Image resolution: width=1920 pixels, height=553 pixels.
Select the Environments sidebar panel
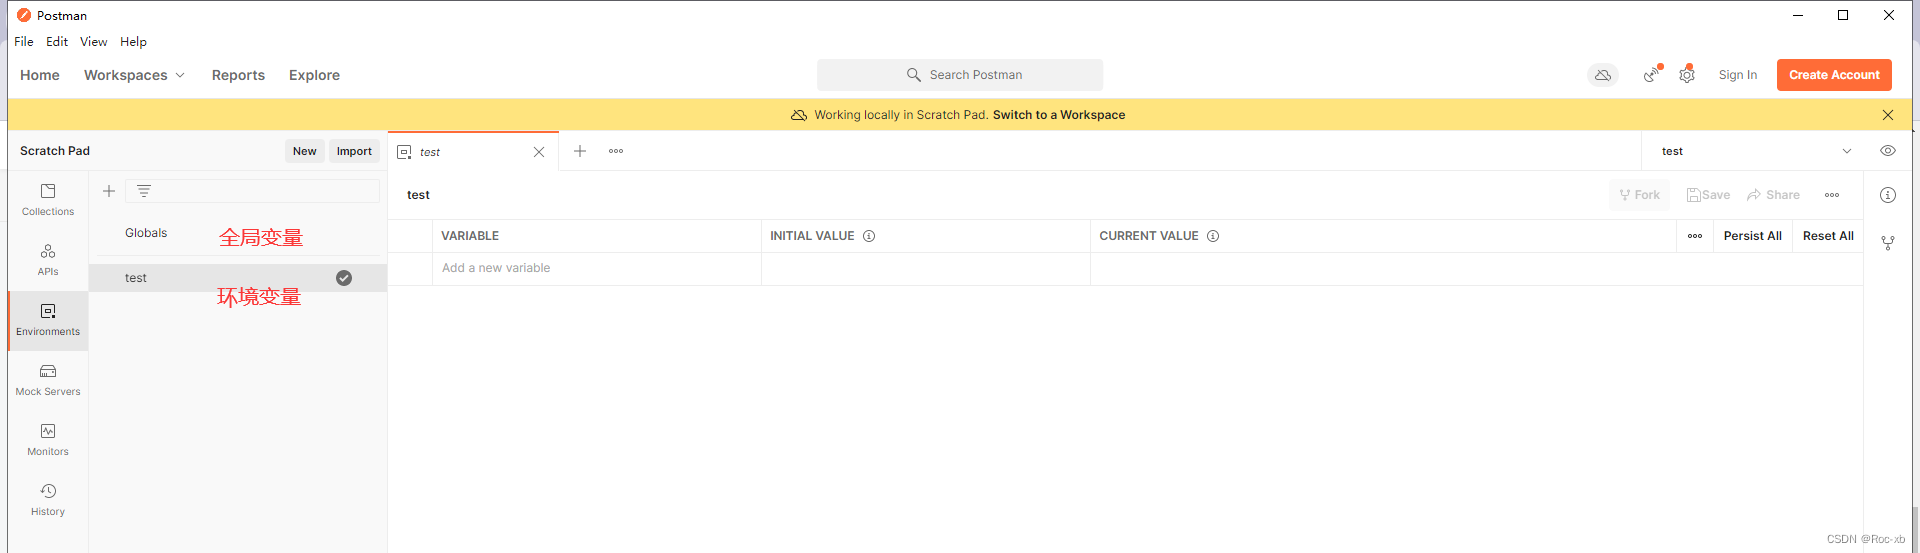click(48, 320)
